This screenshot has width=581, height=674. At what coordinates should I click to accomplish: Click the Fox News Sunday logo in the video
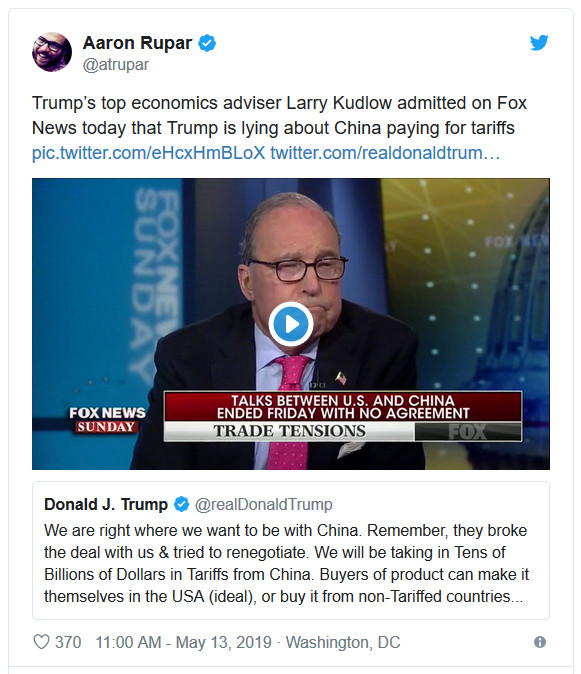(107, 420)
